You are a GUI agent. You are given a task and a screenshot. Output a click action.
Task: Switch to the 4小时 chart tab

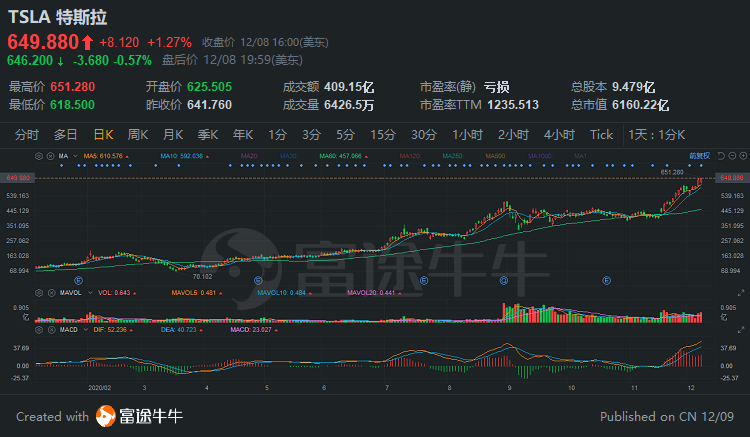559,135
